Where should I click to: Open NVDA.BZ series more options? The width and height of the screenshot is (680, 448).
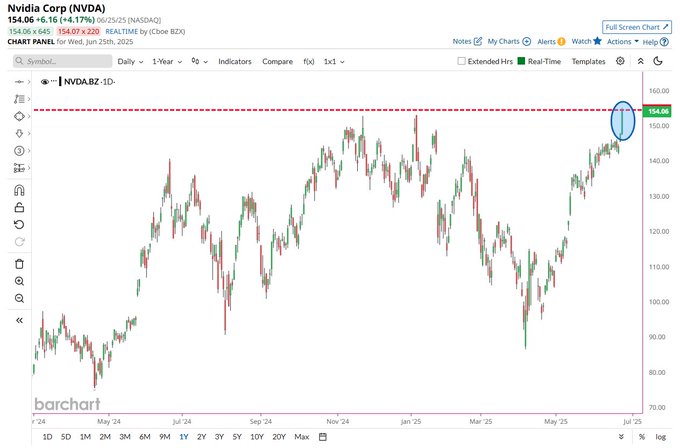(54, 81)
